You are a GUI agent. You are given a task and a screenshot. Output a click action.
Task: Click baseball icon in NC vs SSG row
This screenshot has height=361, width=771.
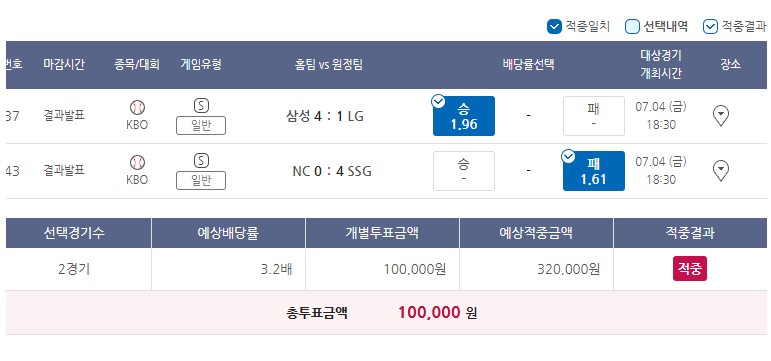tap(137, 162)
